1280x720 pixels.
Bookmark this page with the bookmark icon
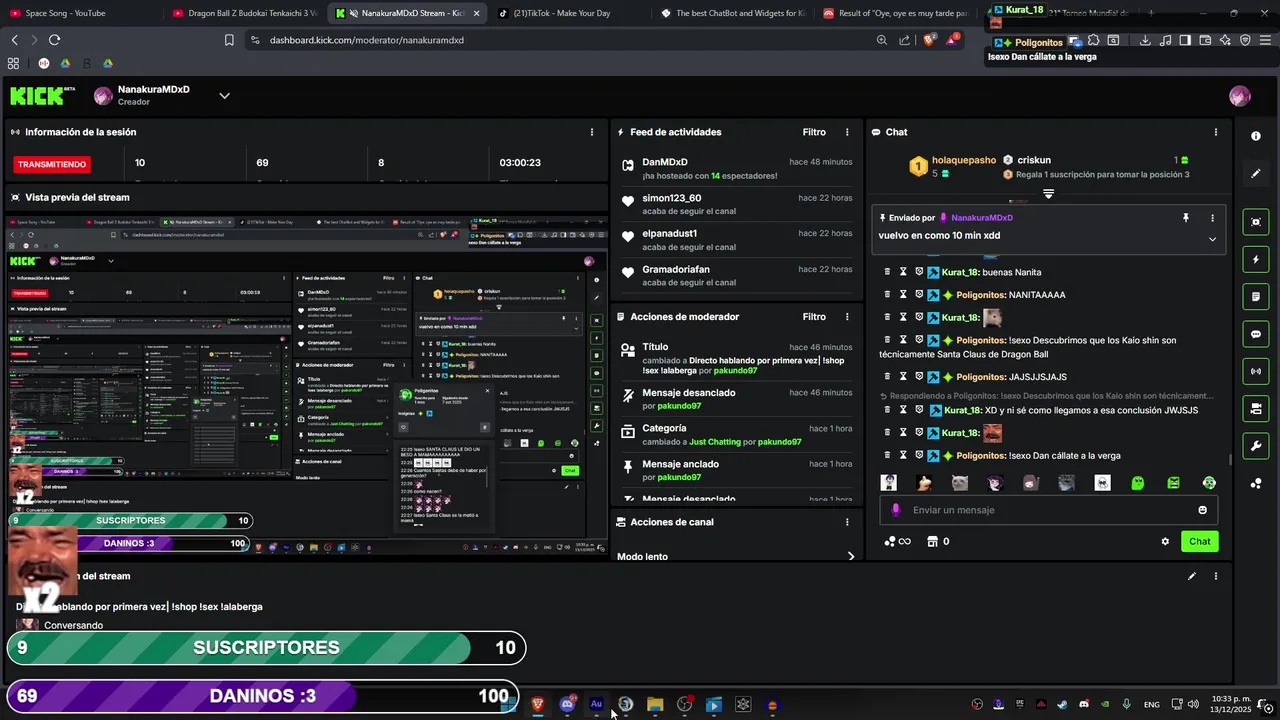[229, 40]
